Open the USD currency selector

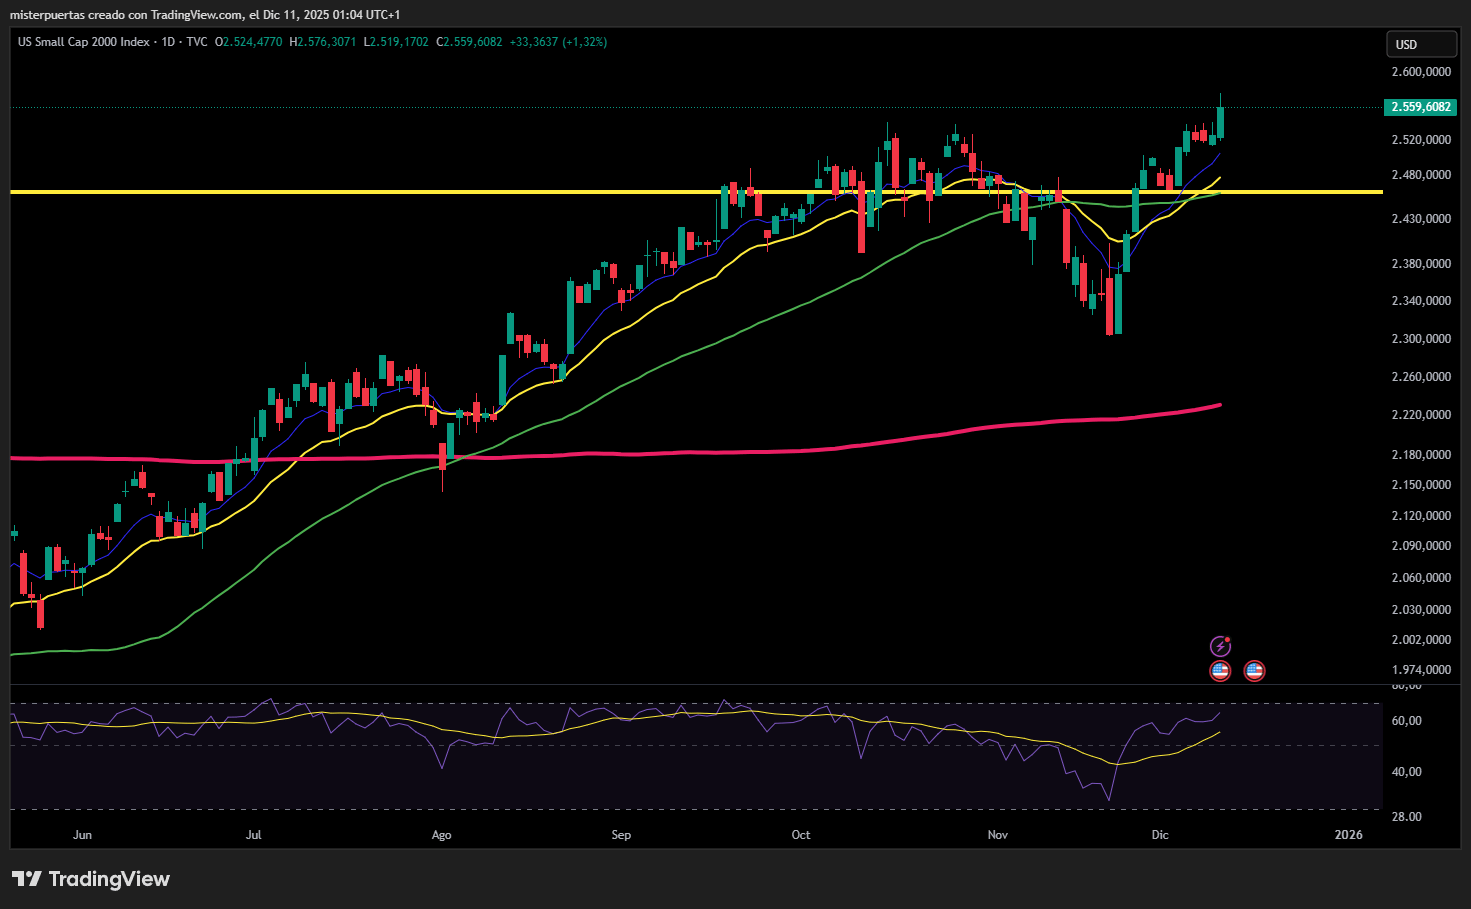click(1421, 44)
